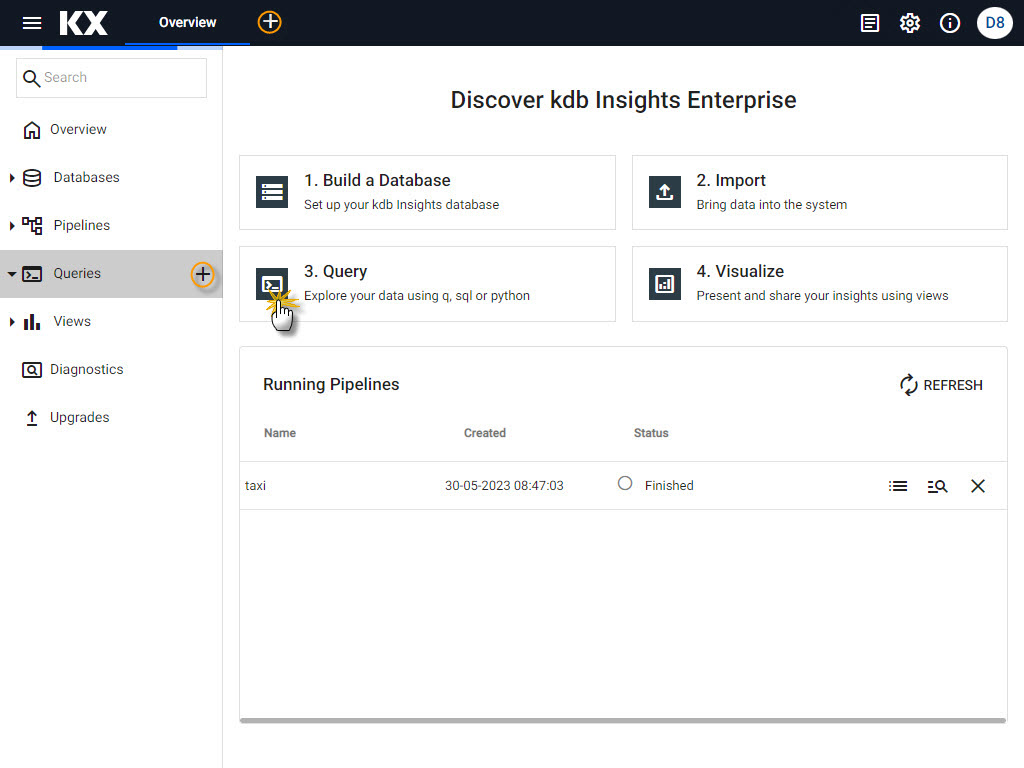The width and height of the screenshot is (1024, 768).
Task: View details list icon for taxi pipeline
Action: pyautogui.click(x=898, y=486)
